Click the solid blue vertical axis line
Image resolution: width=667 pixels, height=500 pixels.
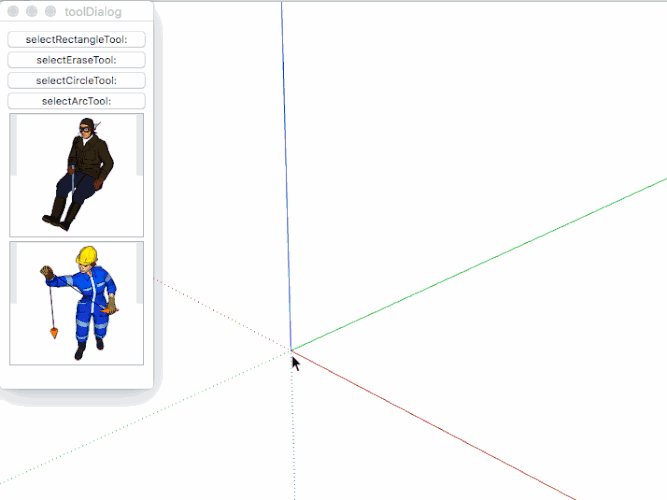point(286,174)
